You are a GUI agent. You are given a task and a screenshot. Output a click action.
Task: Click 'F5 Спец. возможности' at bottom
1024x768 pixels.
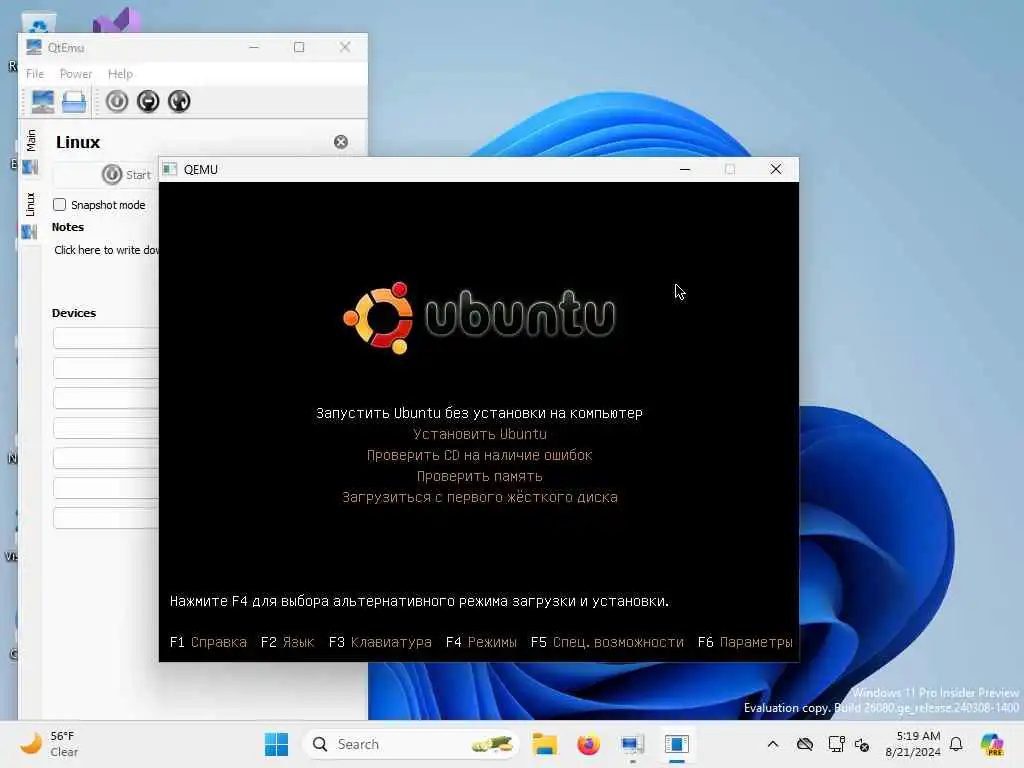pyautogui.click(x=607, y=642)
